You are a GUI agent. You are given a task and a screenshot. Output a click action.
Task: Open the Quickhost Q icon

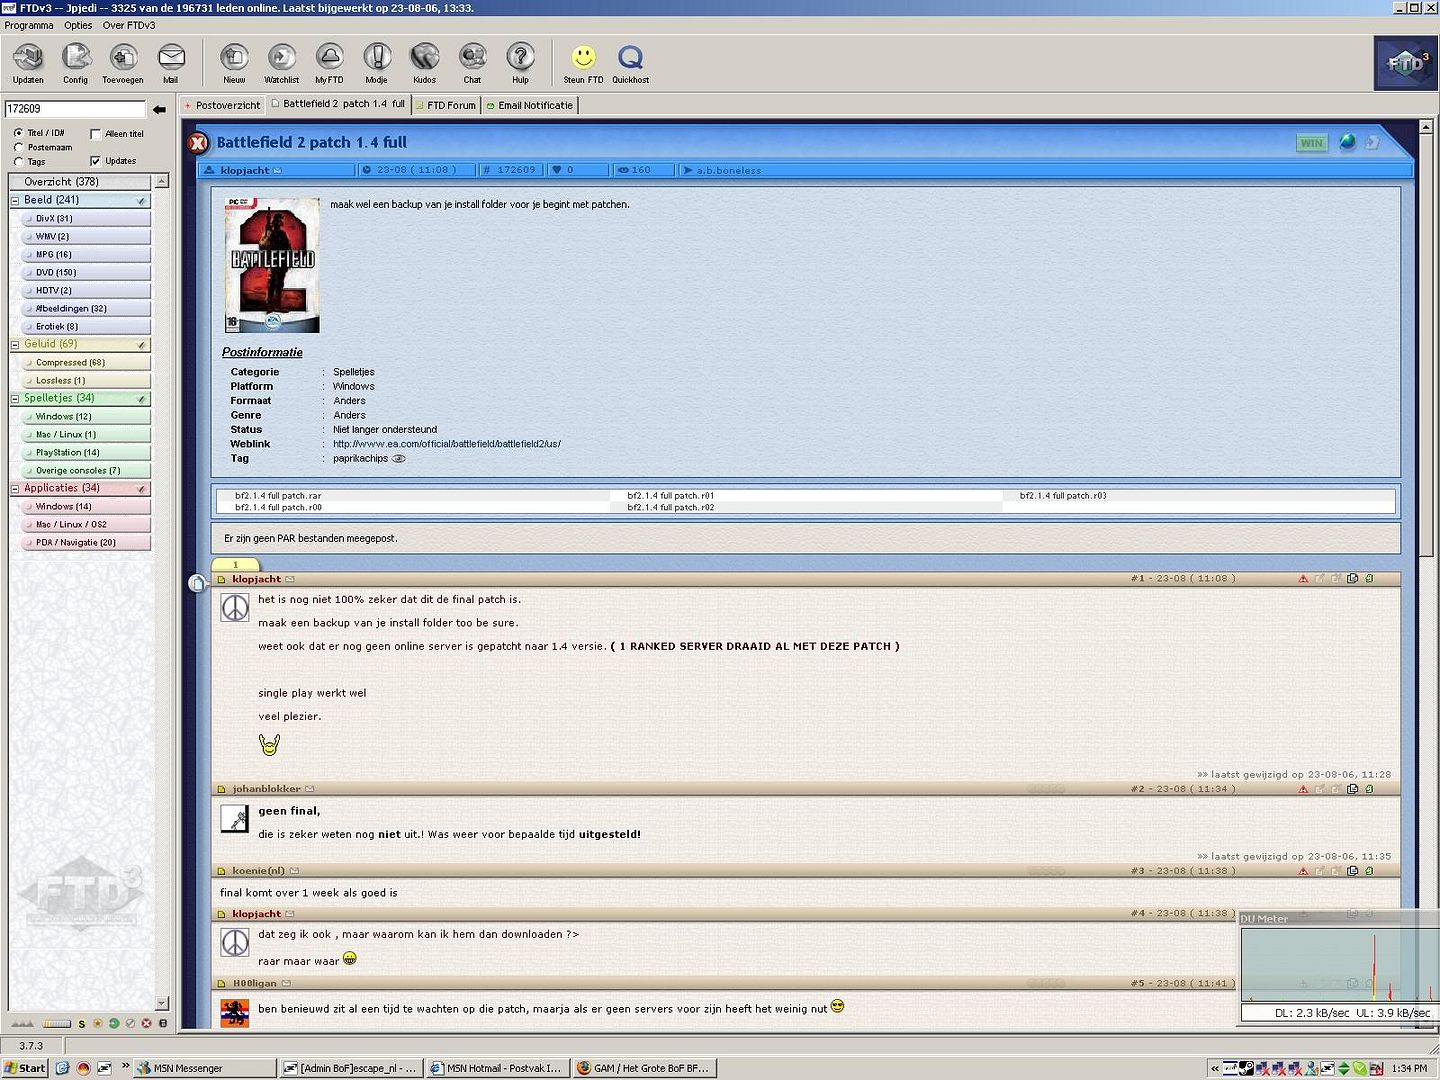coord(631,63)
